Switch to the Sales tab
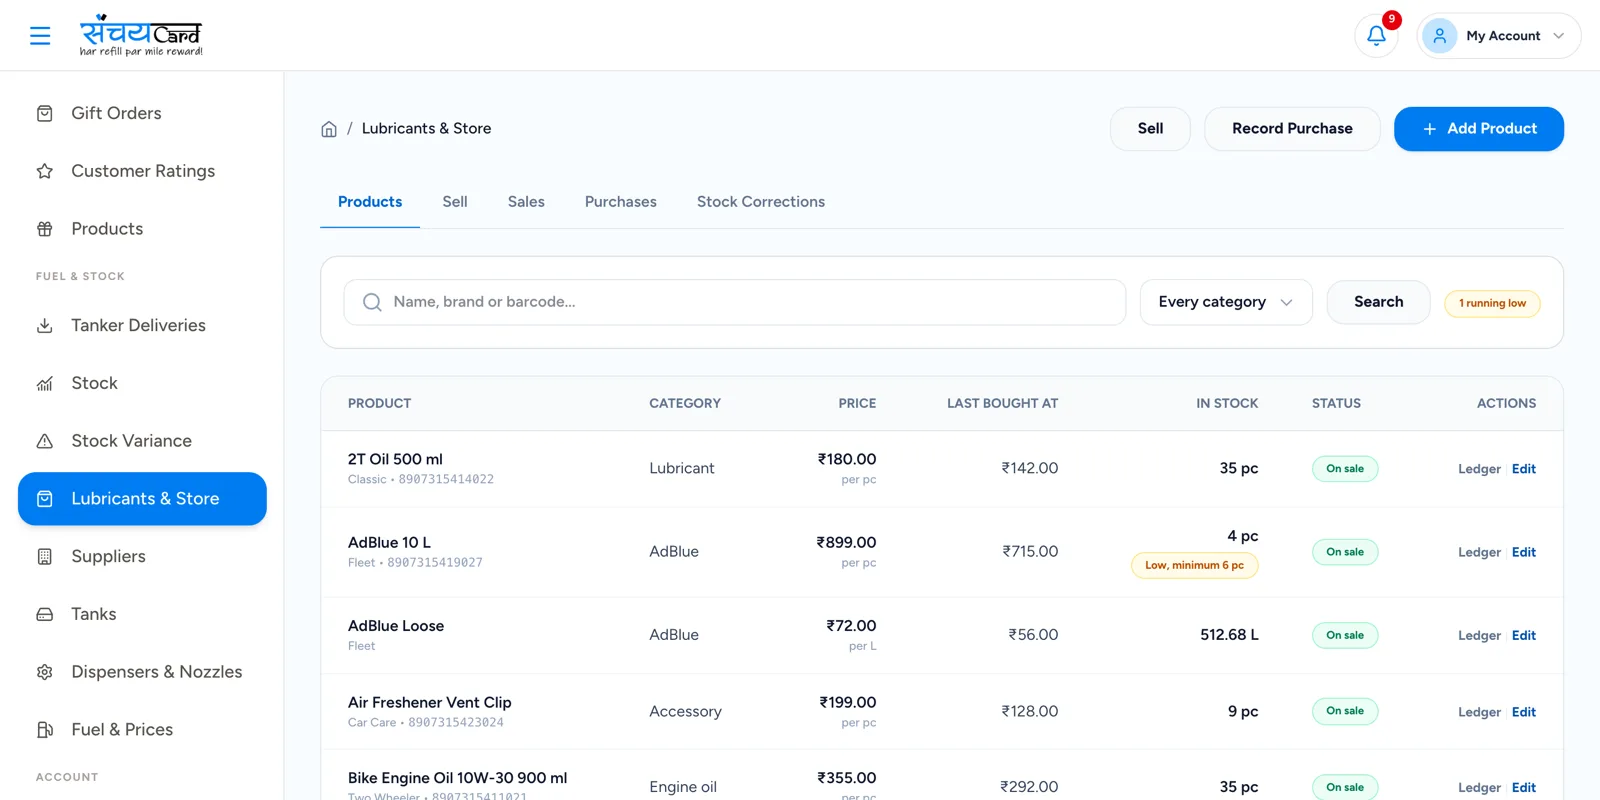The height and width of the screenshot is (800, 1600). (526, 202)
